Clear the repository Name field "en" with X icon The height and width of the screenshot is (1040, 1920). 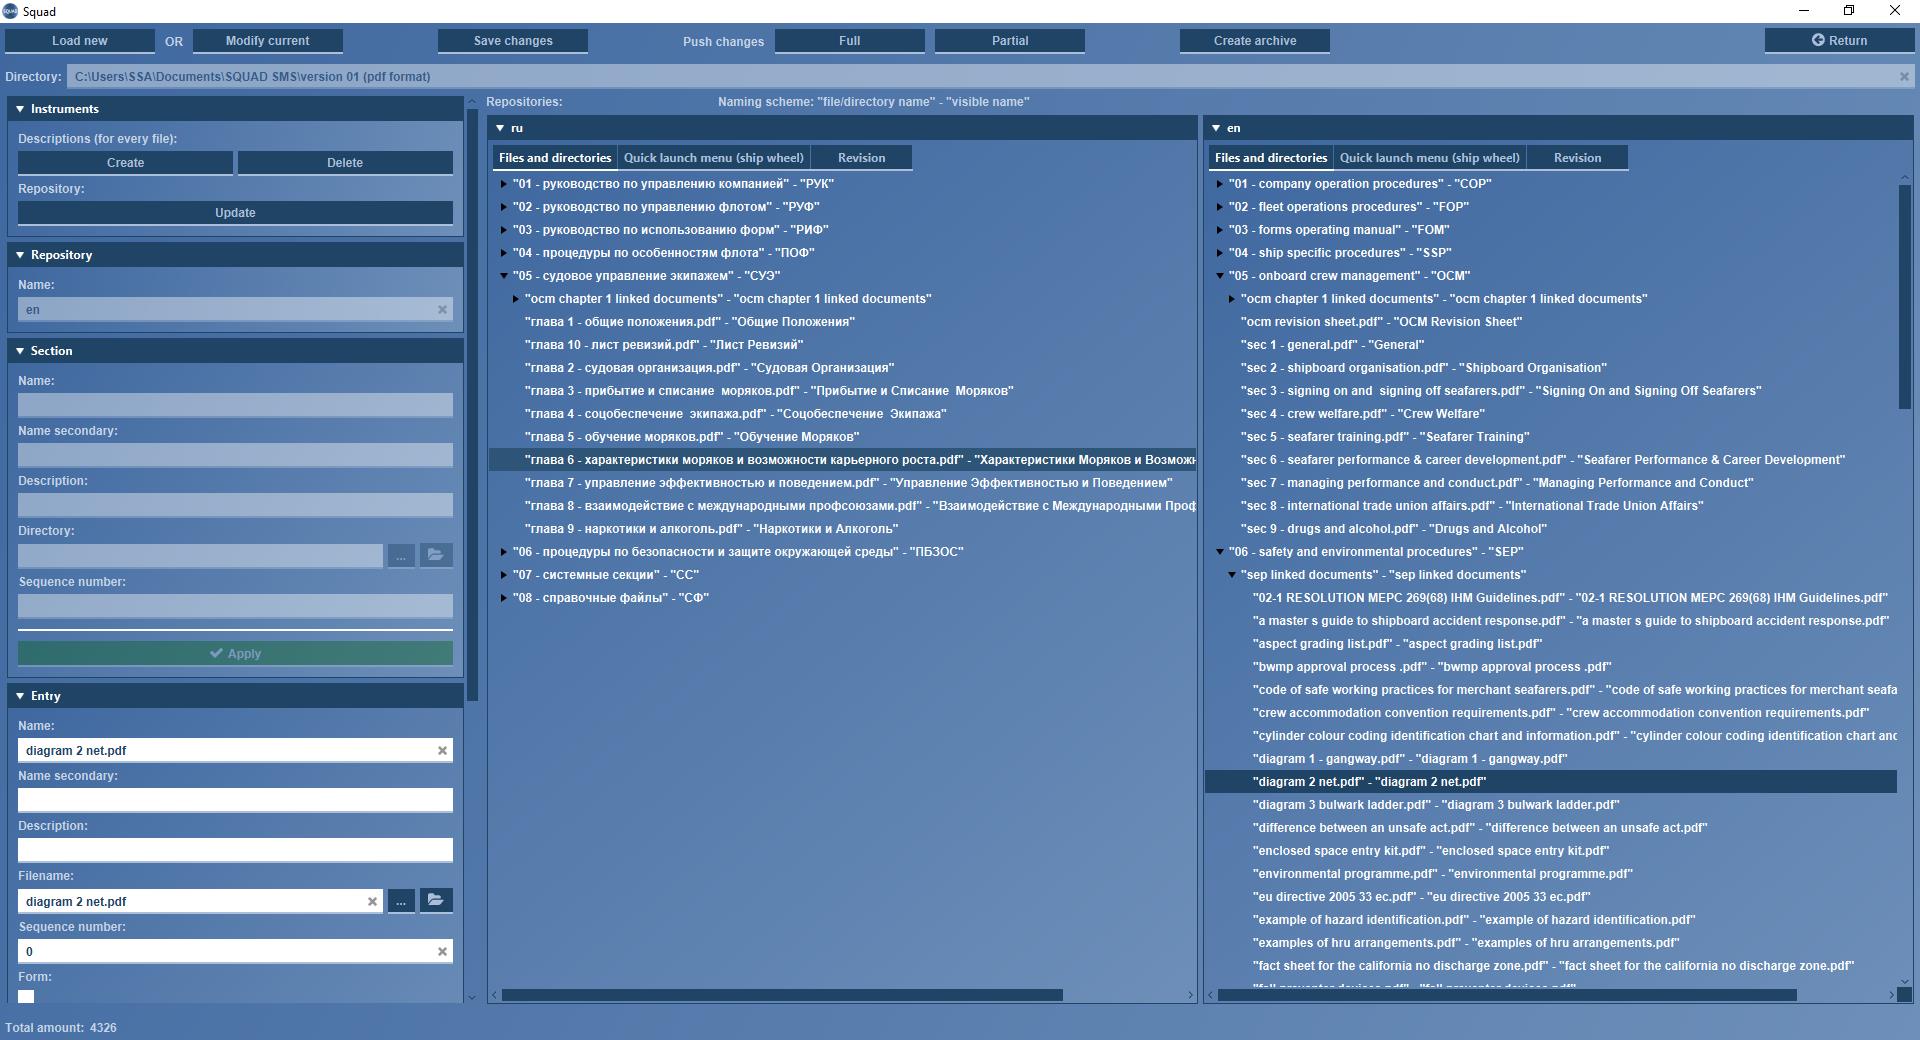point(443,310)
